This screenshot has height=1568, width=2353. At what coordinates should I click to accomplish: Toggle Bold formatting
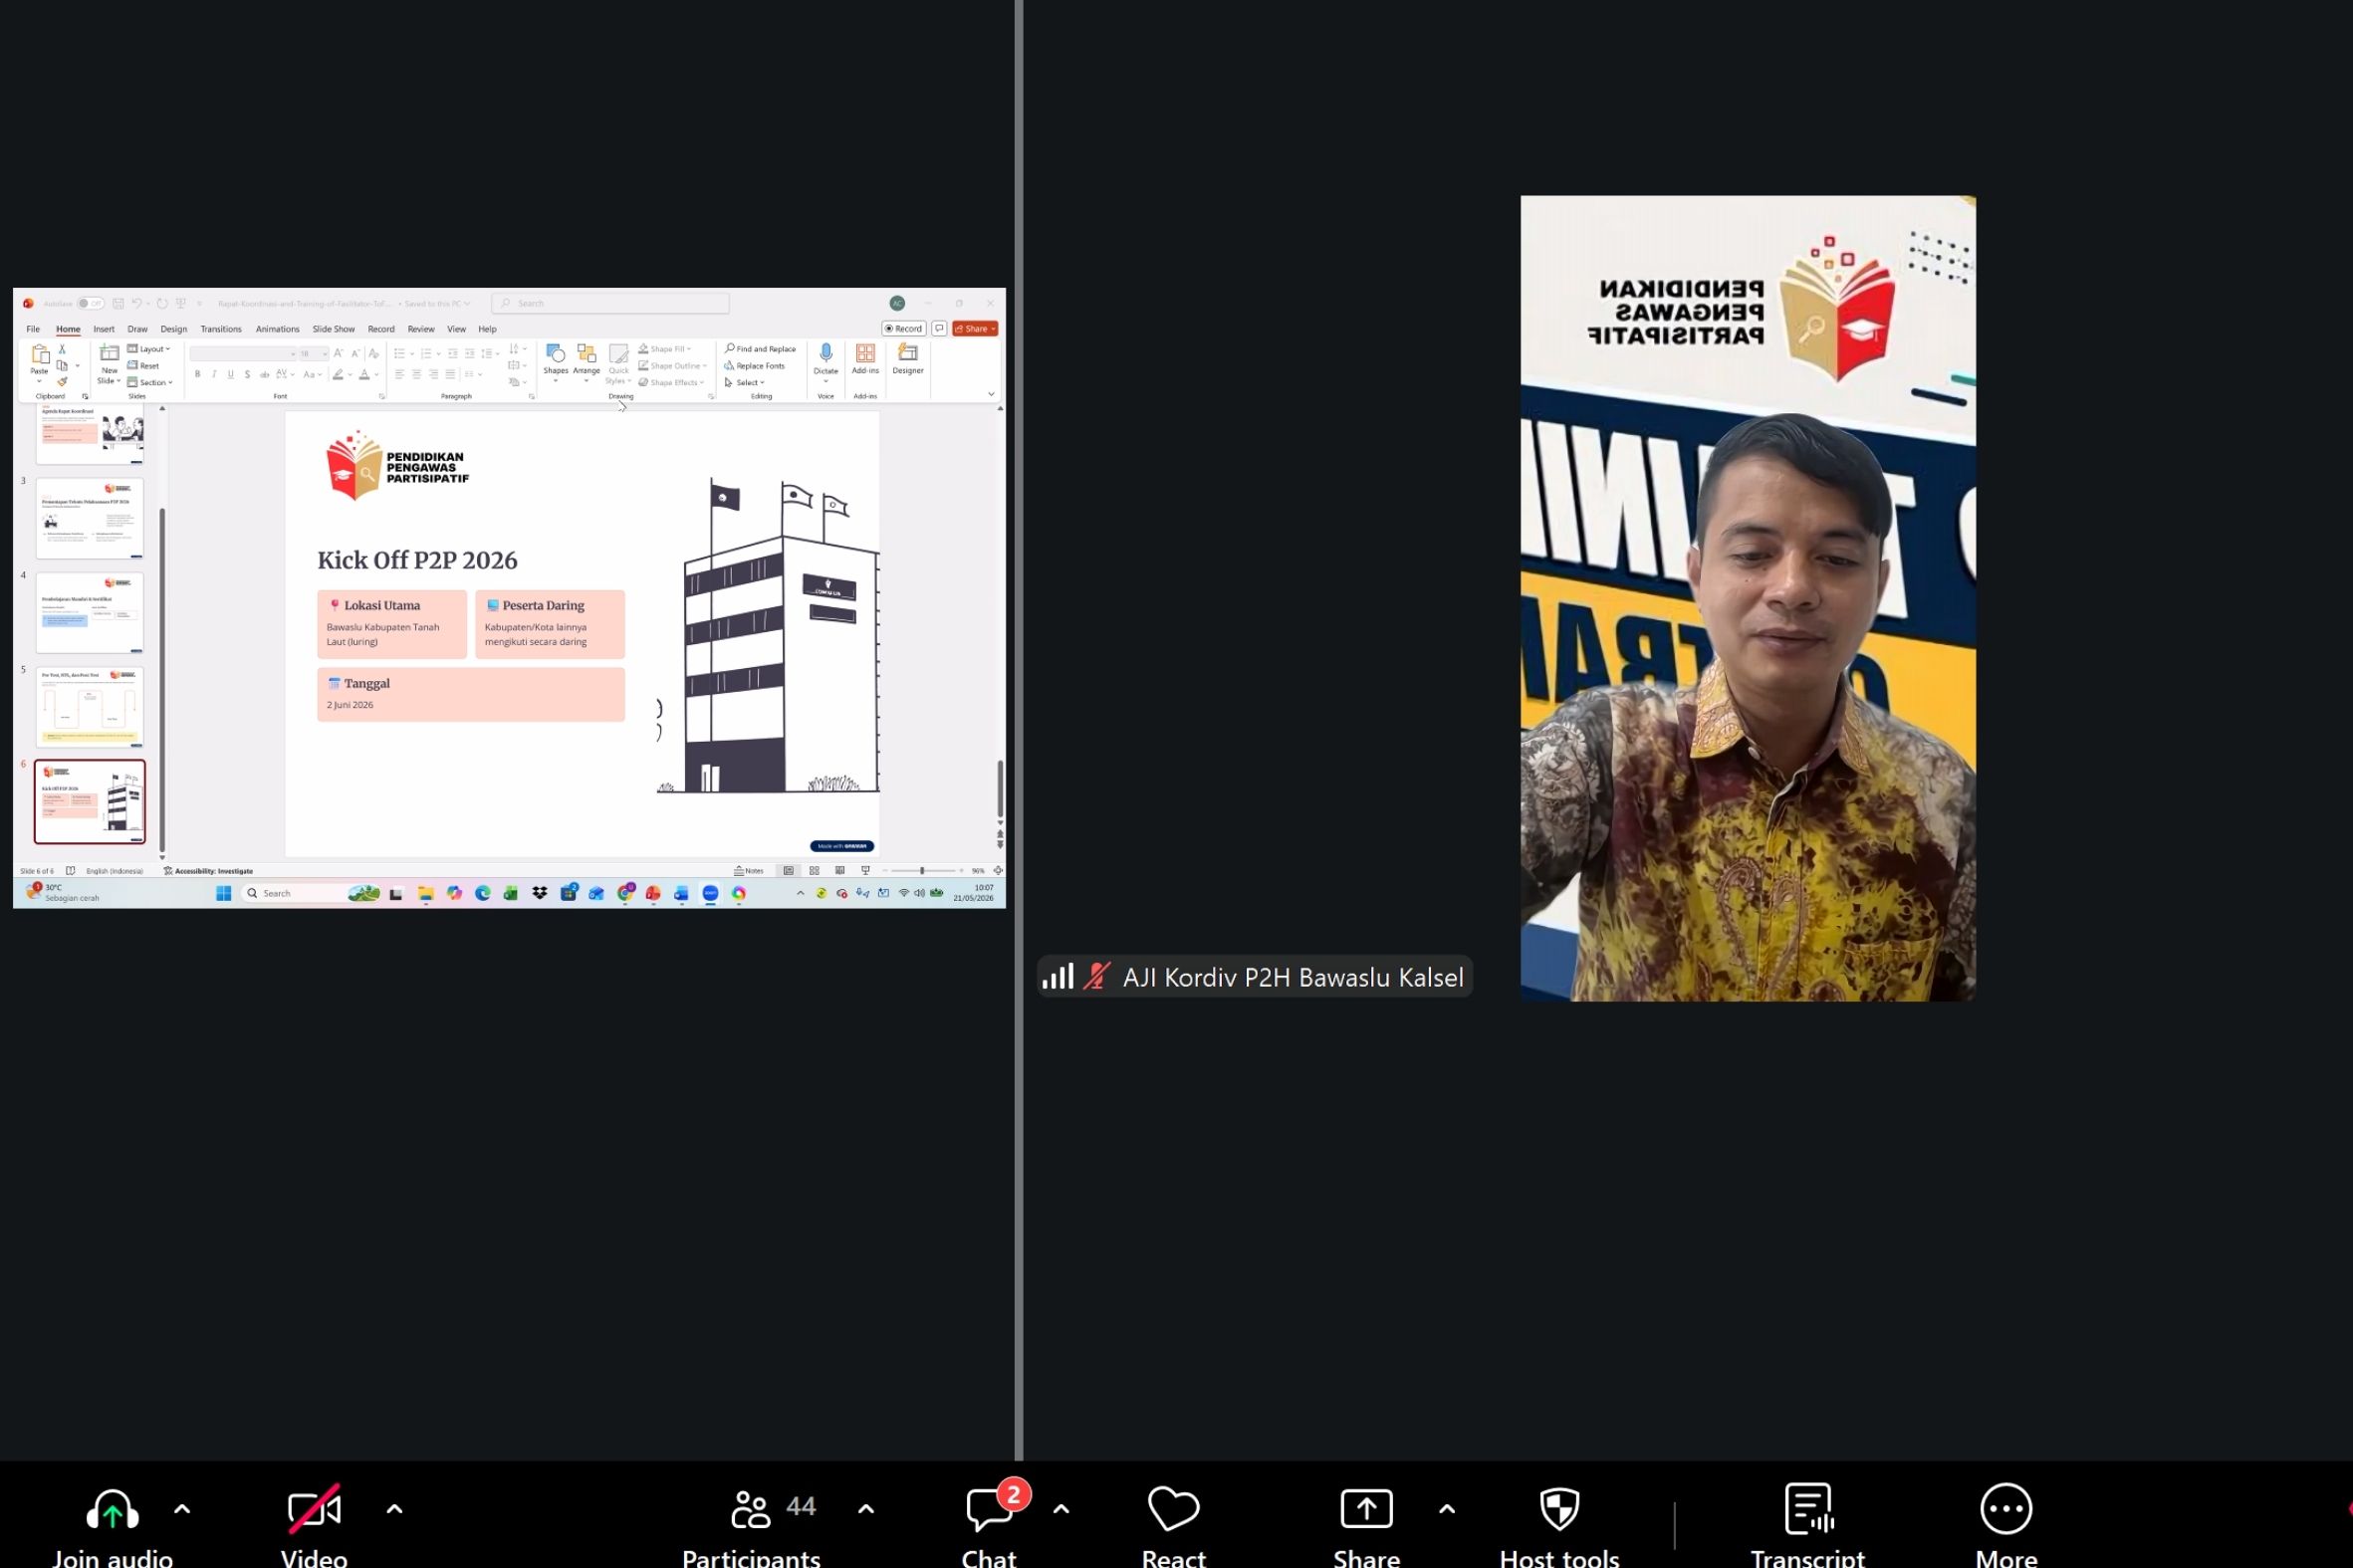pyautogui.click(x=198, y=374)
